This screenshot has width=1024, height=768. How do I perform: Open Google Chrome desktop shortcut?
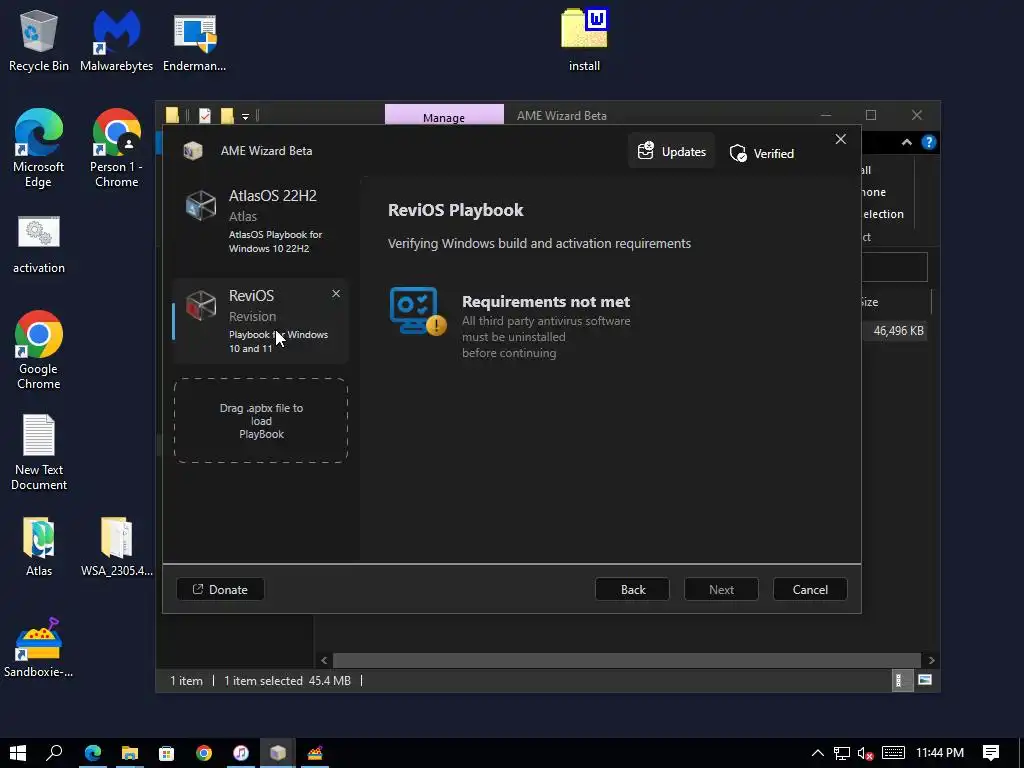[39, 350]
